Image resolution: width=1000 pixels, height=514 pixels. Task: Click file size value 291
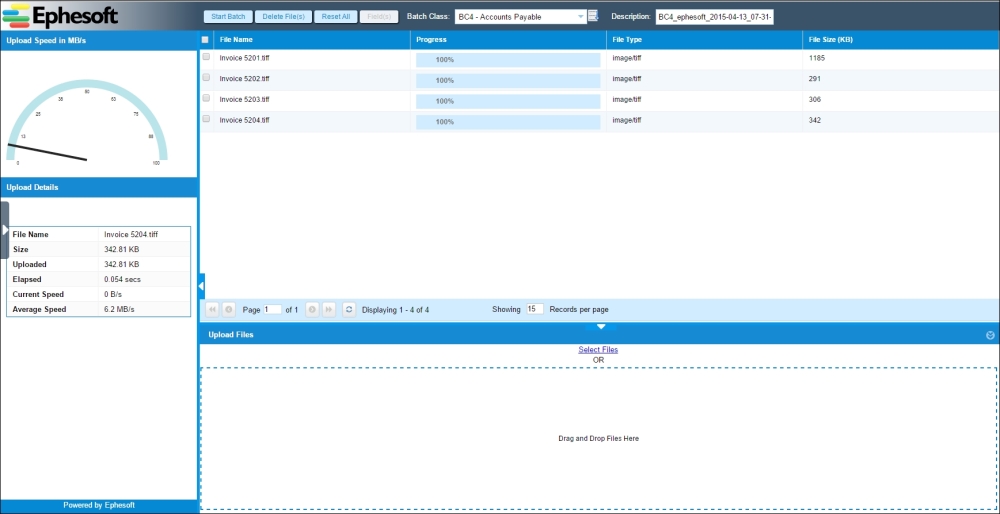[x=814, y=79]
